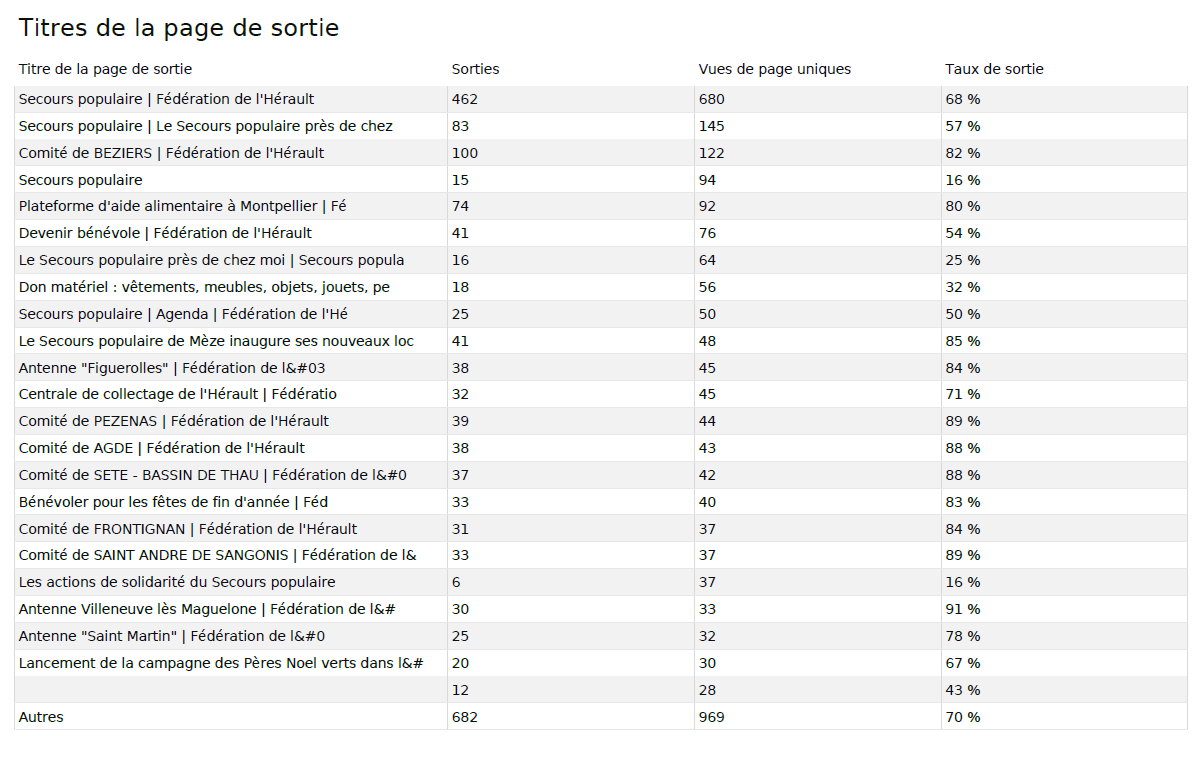The height and width of the screenshot is (758, 1200).
Task: Open the 'Comité de FRONTIGNAN' page title
Action: pyautogui.click(x=187, y=529)
